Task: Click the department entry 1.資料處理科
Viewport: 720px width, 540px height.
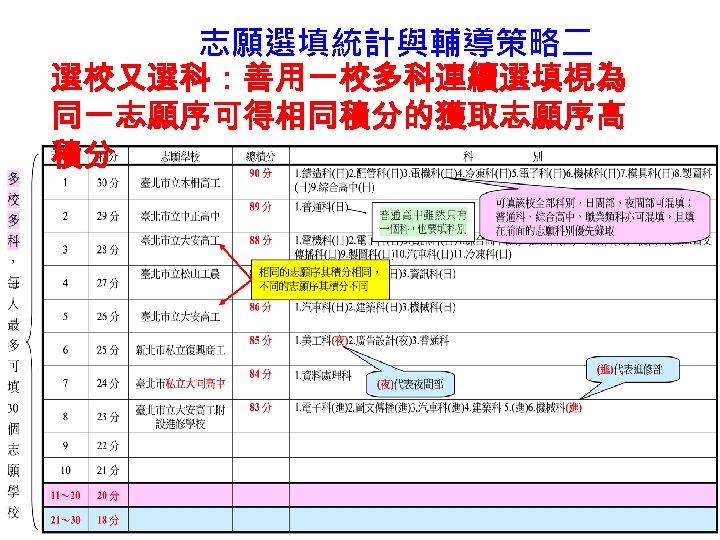Action: point(323,376)
